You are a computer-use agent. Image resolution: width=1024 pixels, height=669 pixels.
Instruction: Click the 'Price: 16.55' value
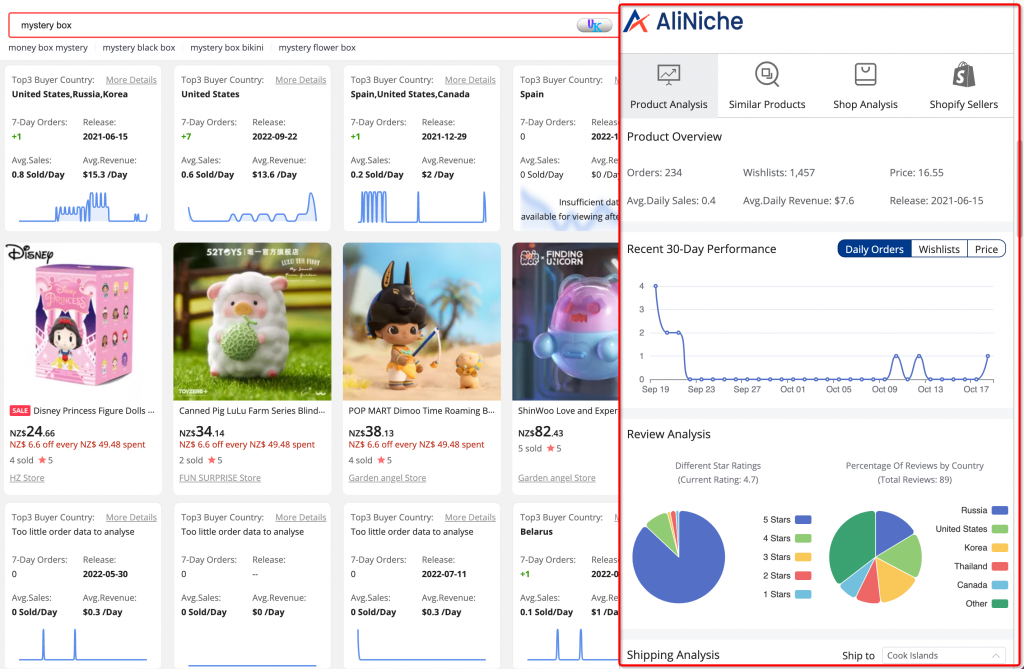click(x=916, y=173)
